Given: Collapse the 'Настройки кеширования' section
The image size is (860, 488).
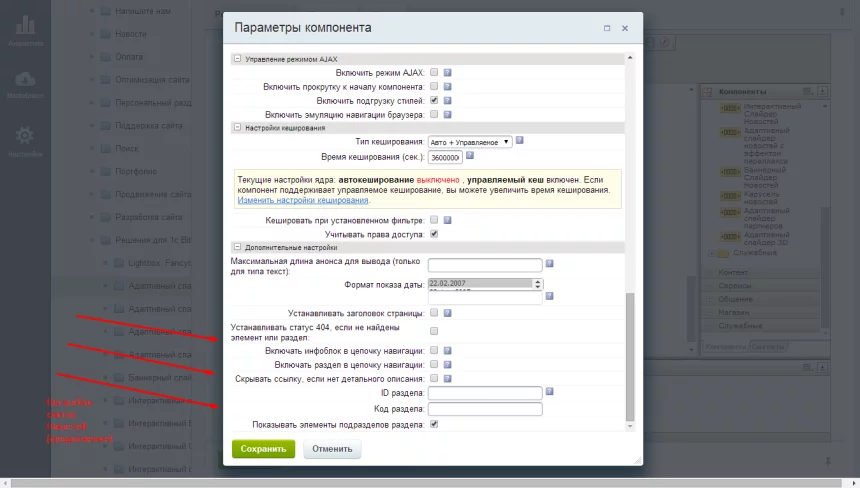Looking at the screenshot, I should click(237, 128).
